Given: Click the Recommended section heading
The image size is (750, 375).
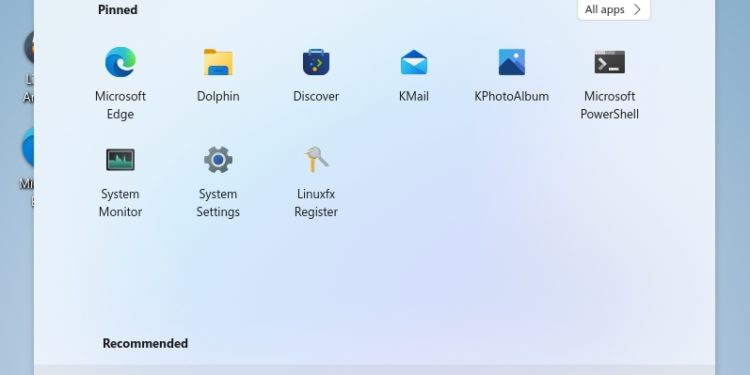Looking at the screenshot, I should 145,343.
